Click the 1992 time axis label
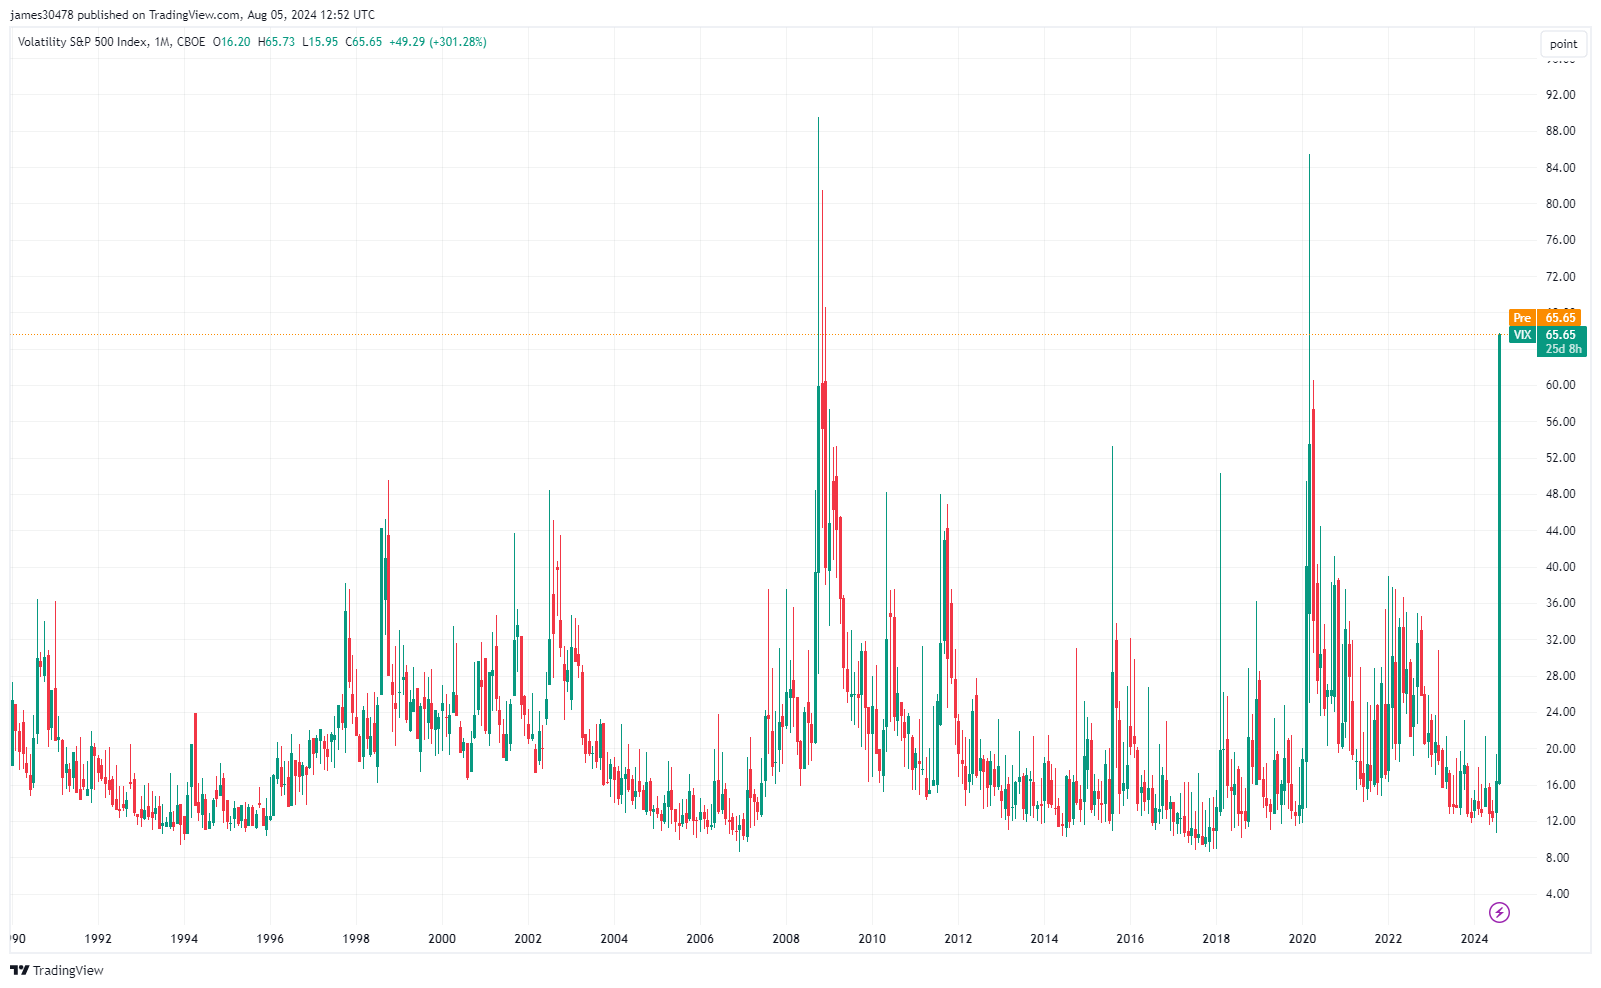This screenshot has height=988, width=1601. click(x=98, y=939)
